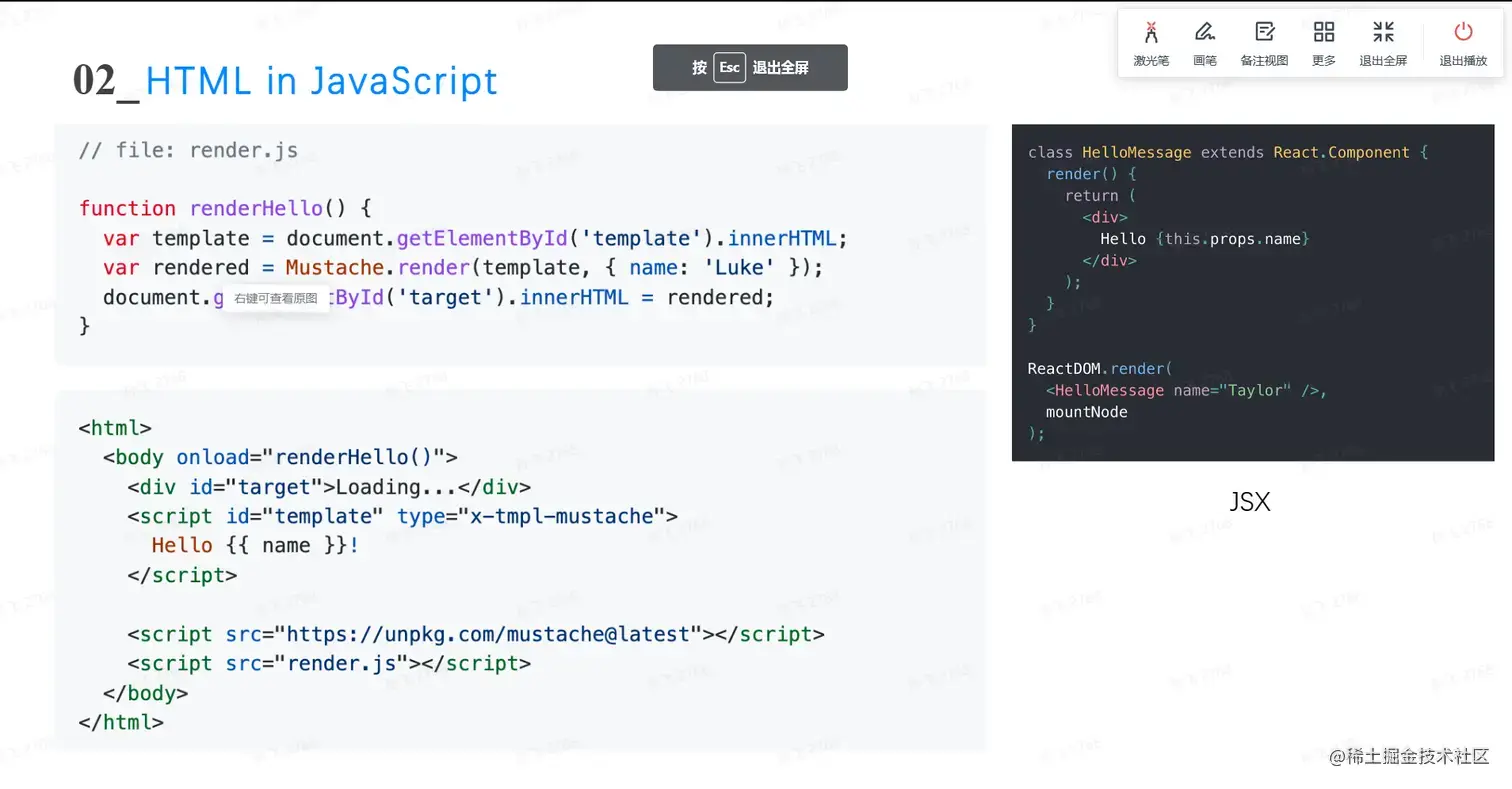
Task: Click the HelloMessage name="Taylor" line
Action: coord(1186,391)
